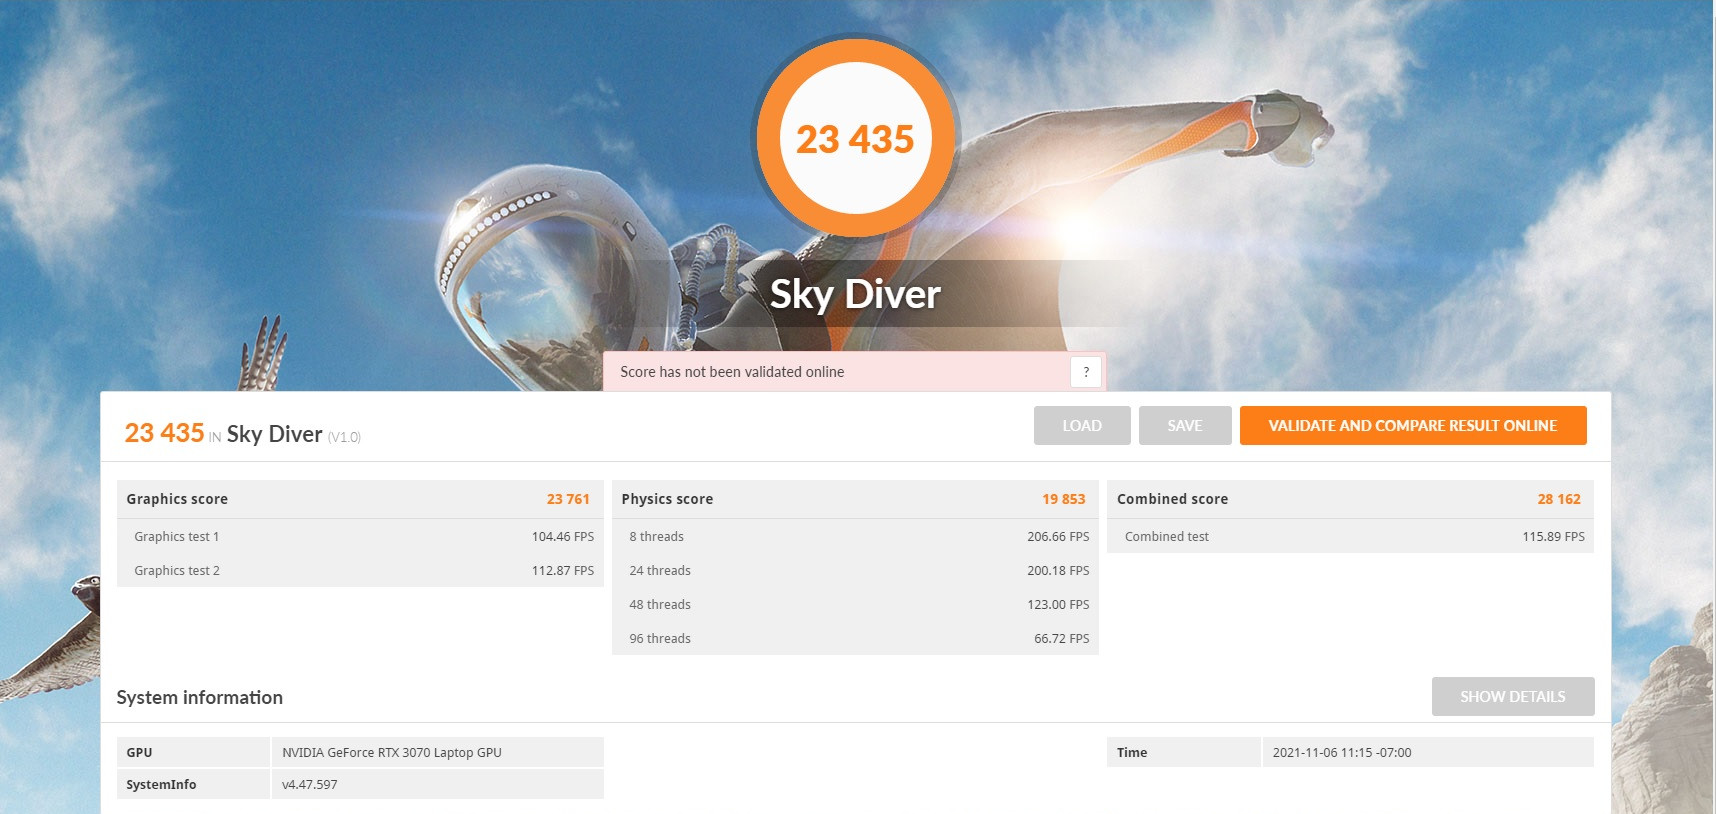The image size is (1716, 814).
Task: Click the Graphics score header row
Action: (x=359, y=499)
